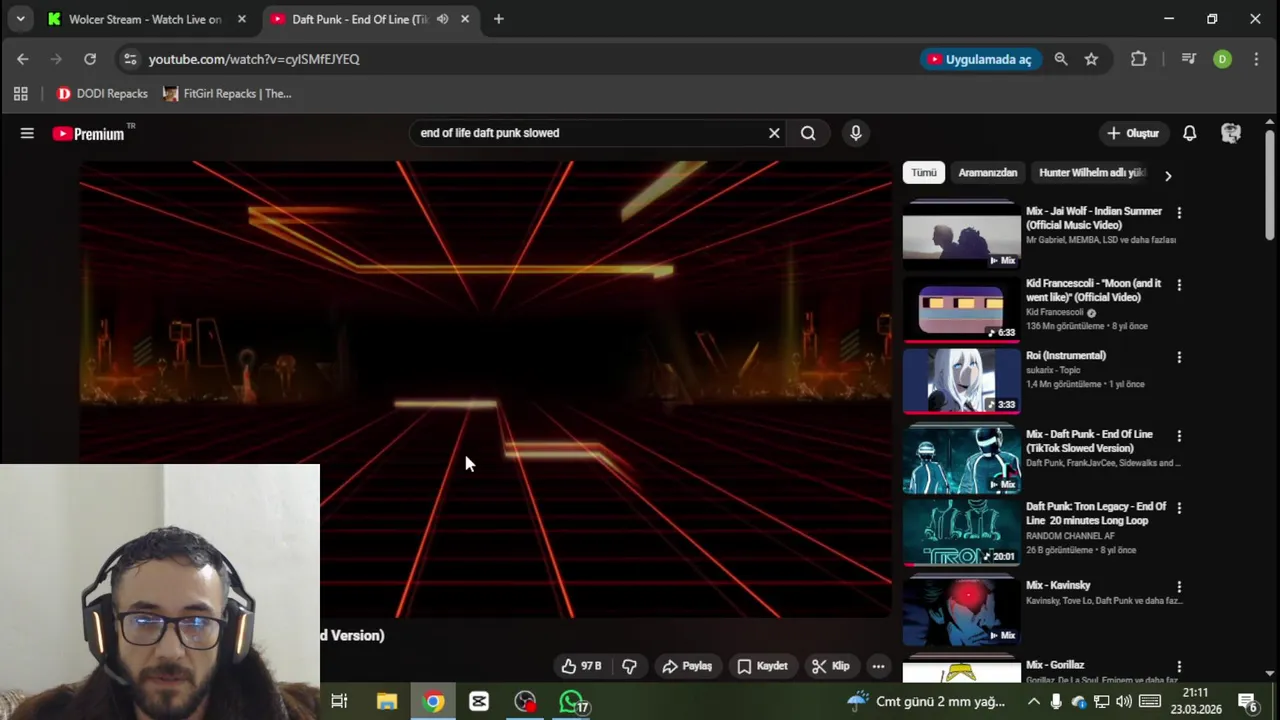Select the Aramanızdan filter chip
This screenshot has width=1280, height=720.
988,173
